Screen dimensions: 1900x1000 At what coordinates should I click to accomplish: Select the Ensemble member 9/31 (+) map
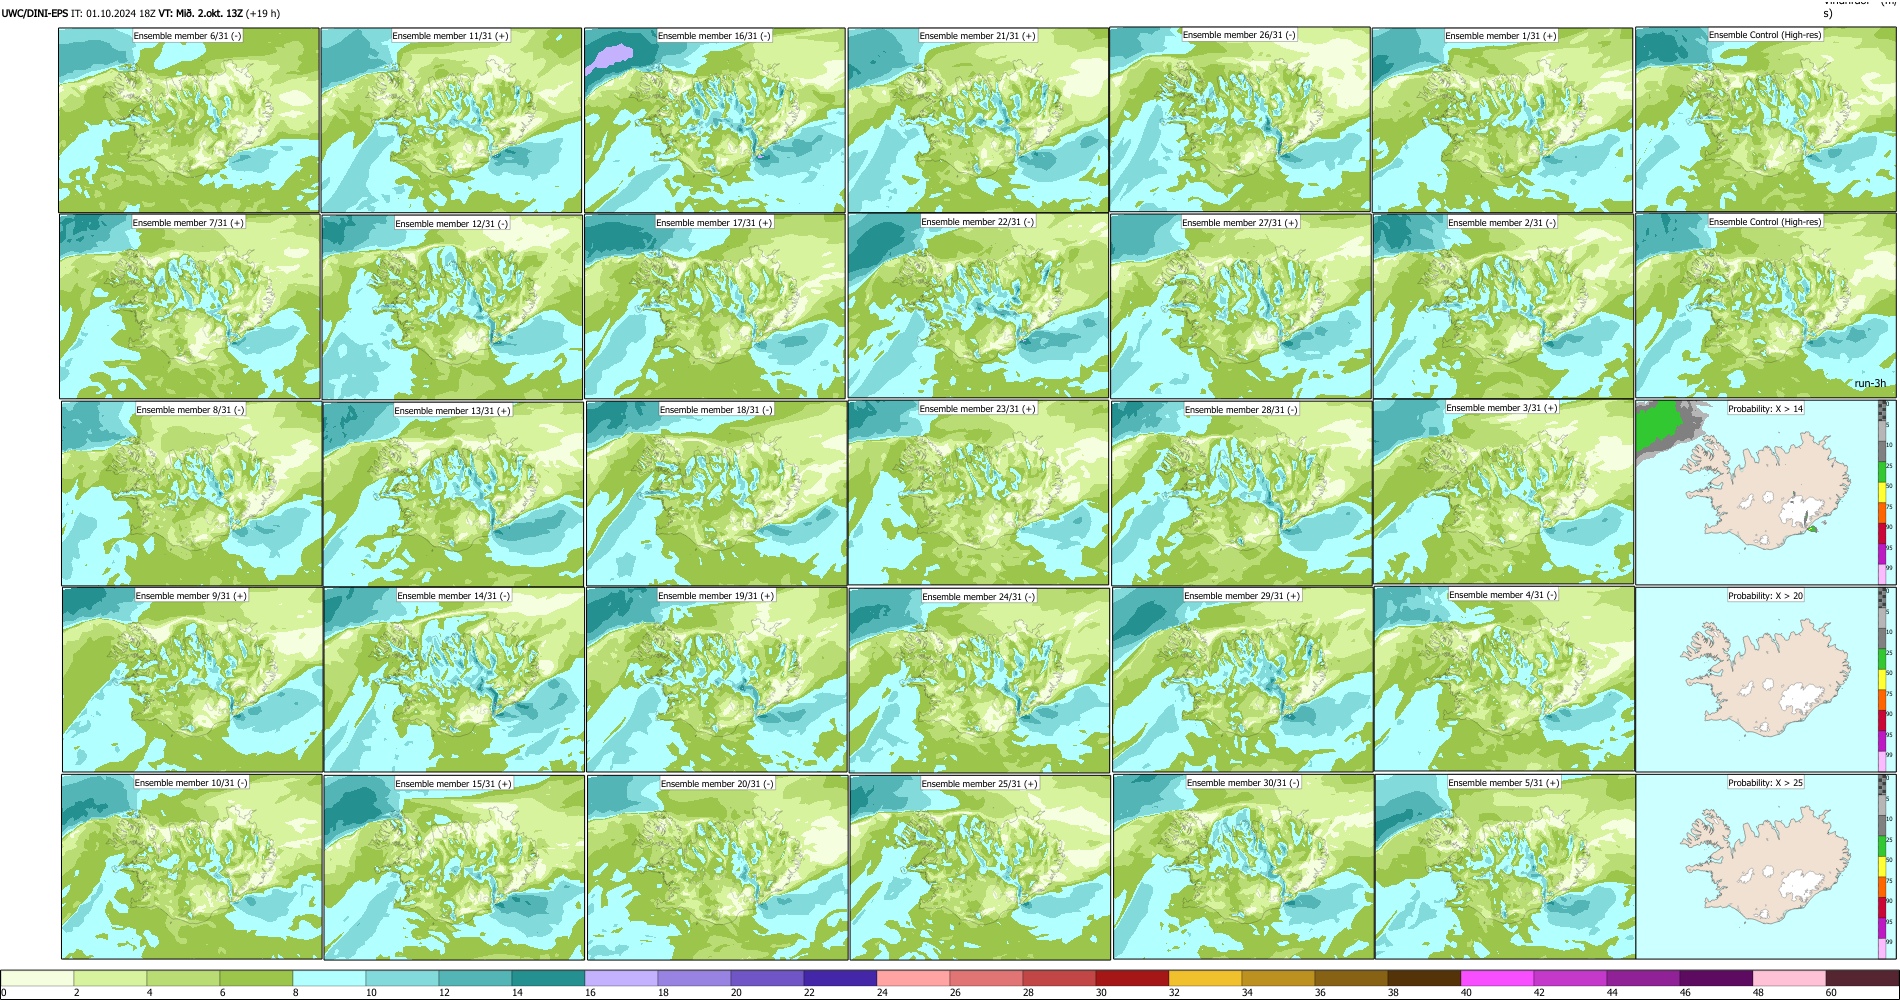pyautogui.click(x=192, y=679)
